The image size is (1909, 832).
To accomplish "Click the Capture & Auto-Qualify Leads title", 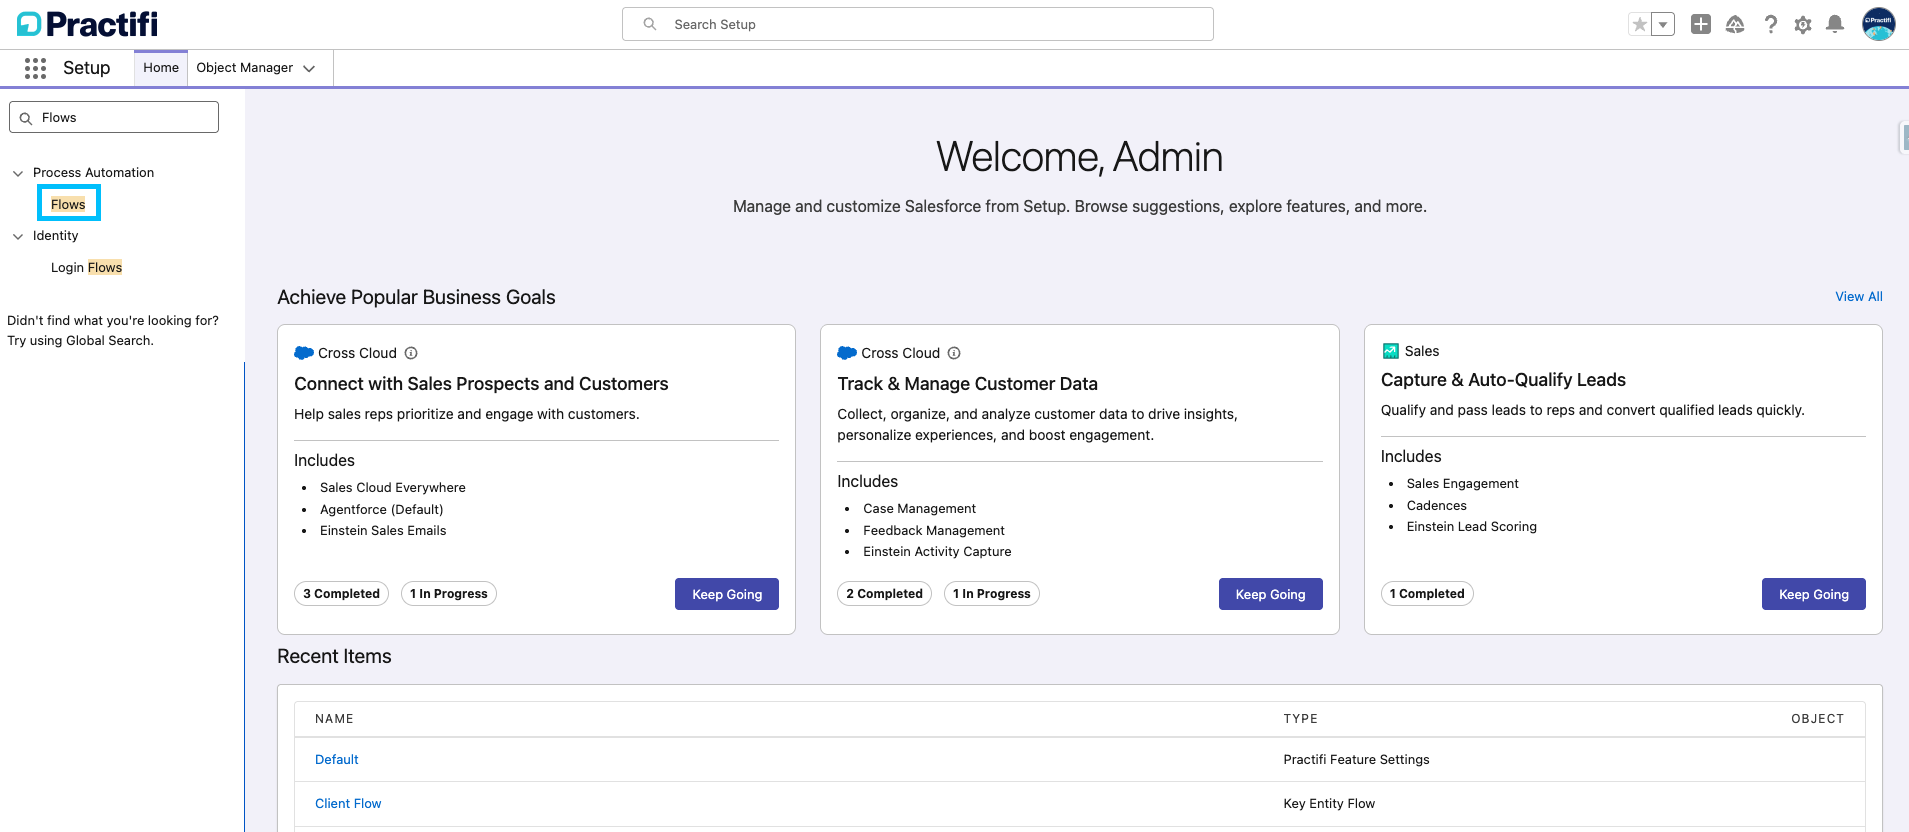I will coord(1503,380).
